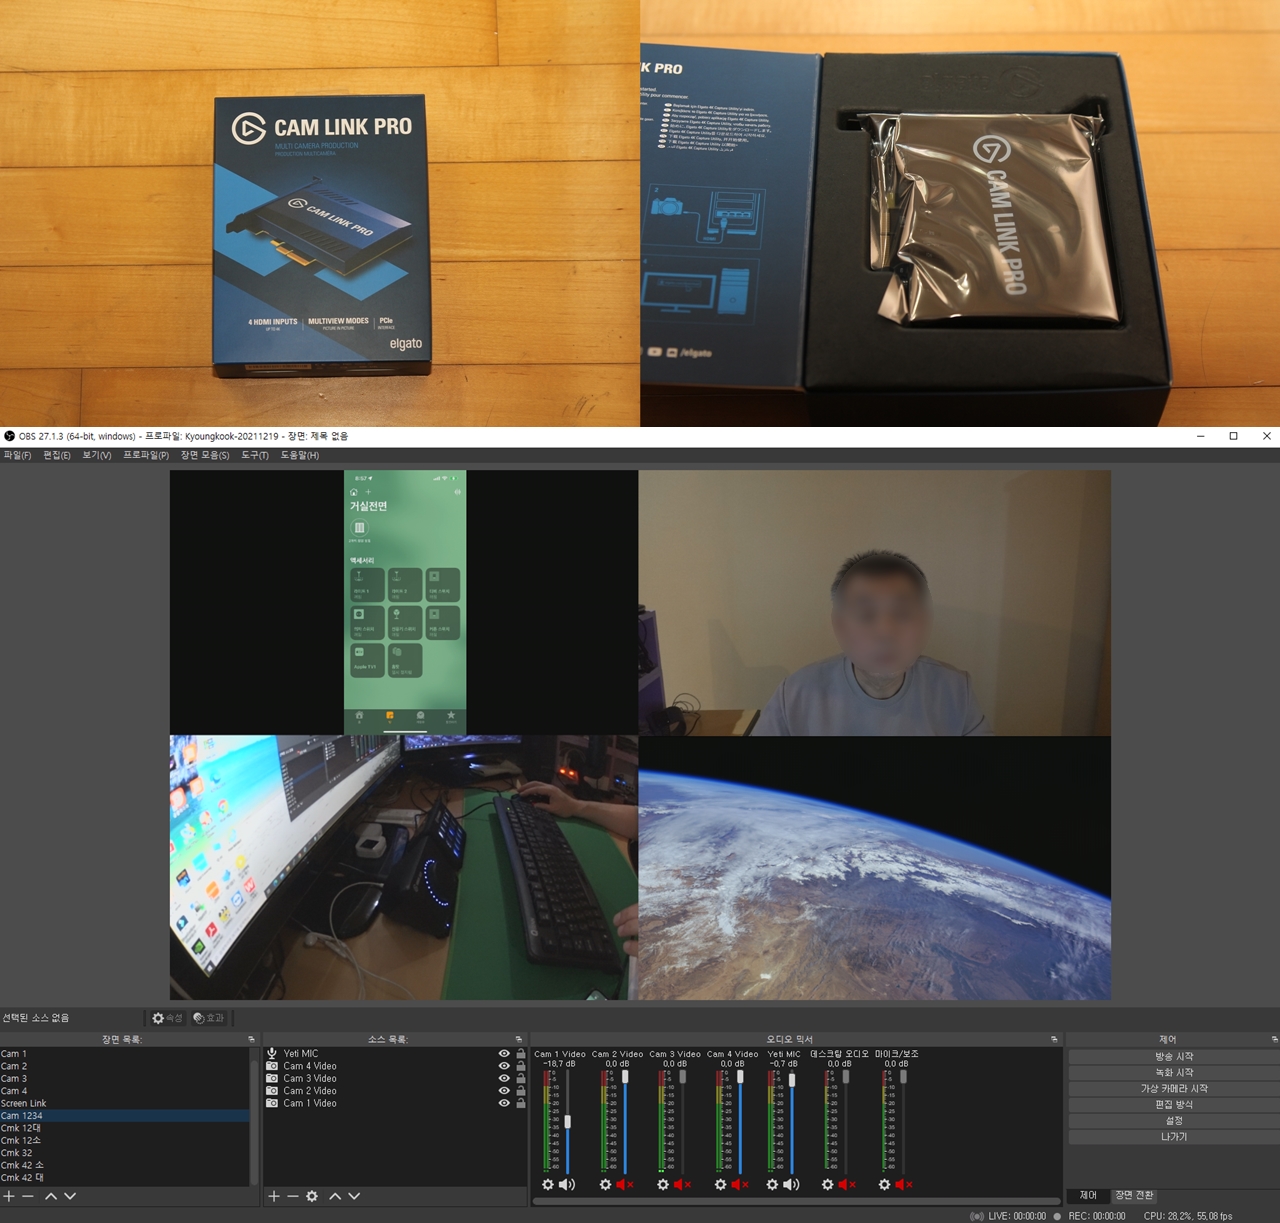1280x1223 pixels.
Task: Unmute the Cam 3 Video audio channel
Action: 683,1185
